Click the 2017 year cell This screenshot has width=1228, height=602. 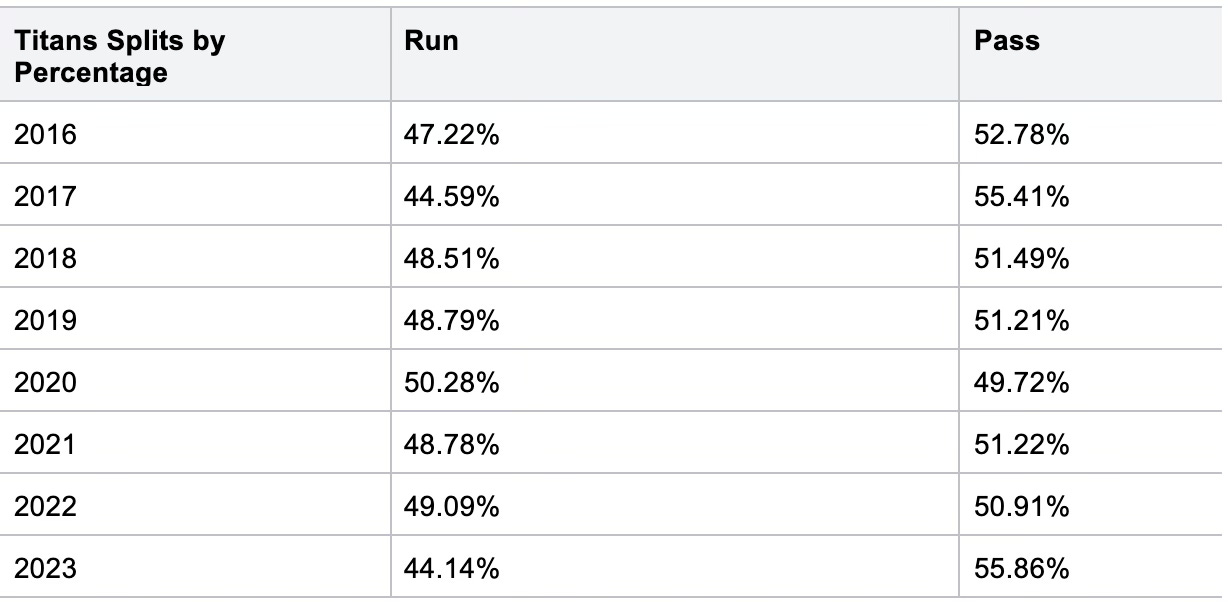196,196
